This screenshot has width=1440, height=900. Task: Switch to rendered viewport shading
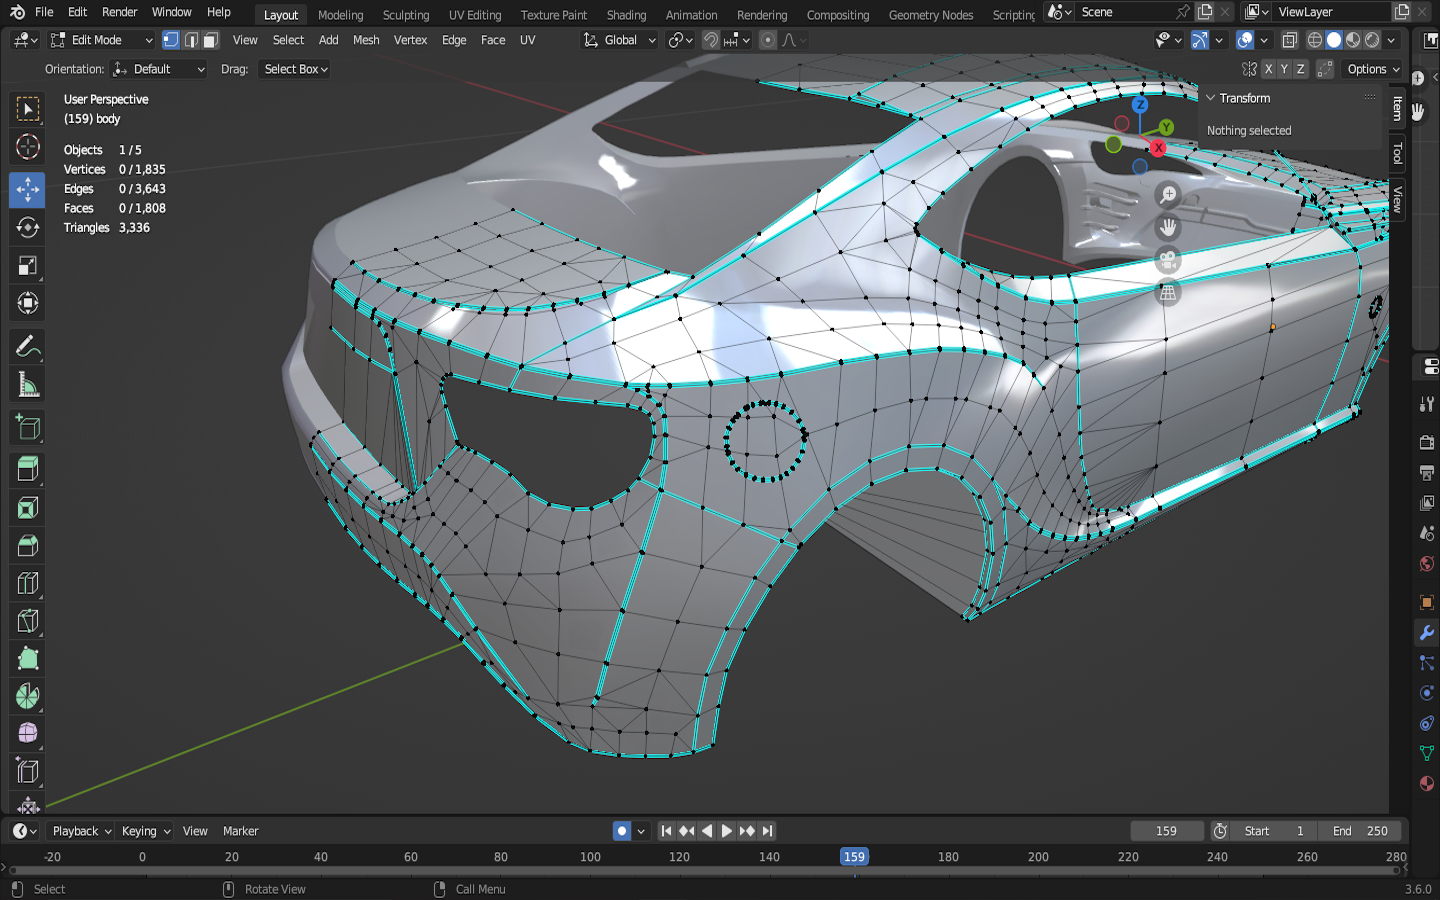pos(1372,40)
